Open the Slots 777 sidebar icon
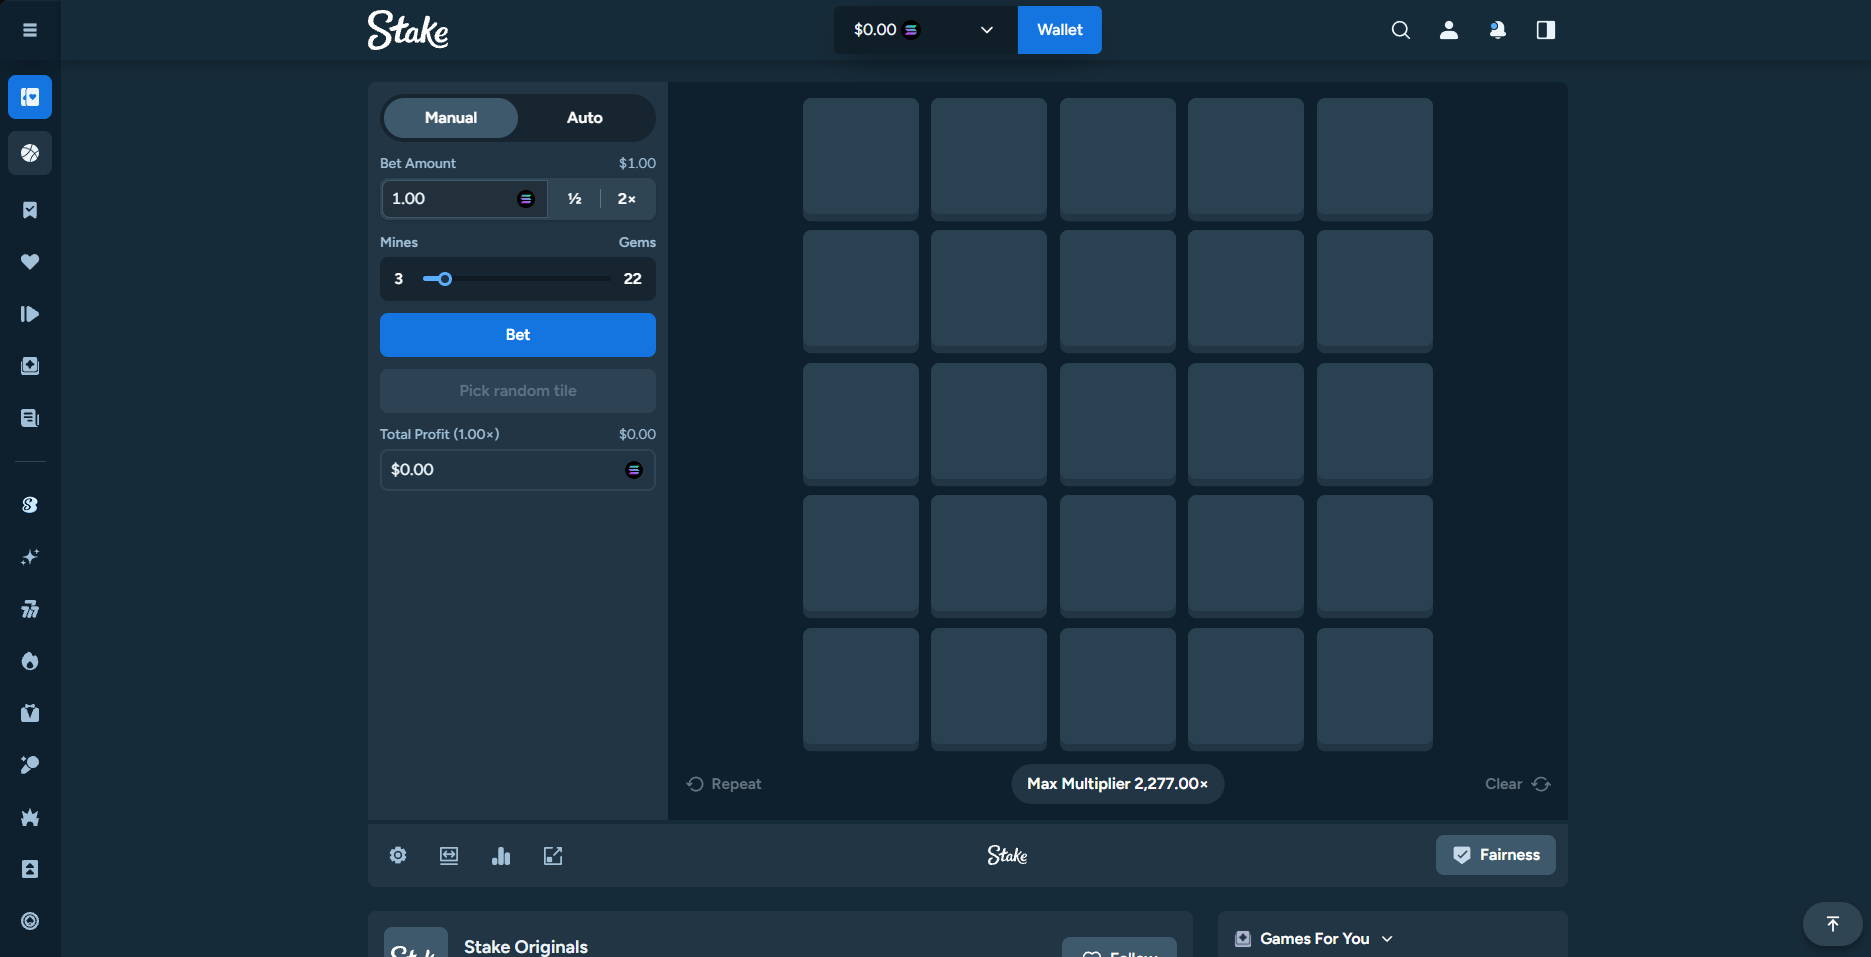The width and height of the screenshot is (1871, 957). click(x=30, y=609)
